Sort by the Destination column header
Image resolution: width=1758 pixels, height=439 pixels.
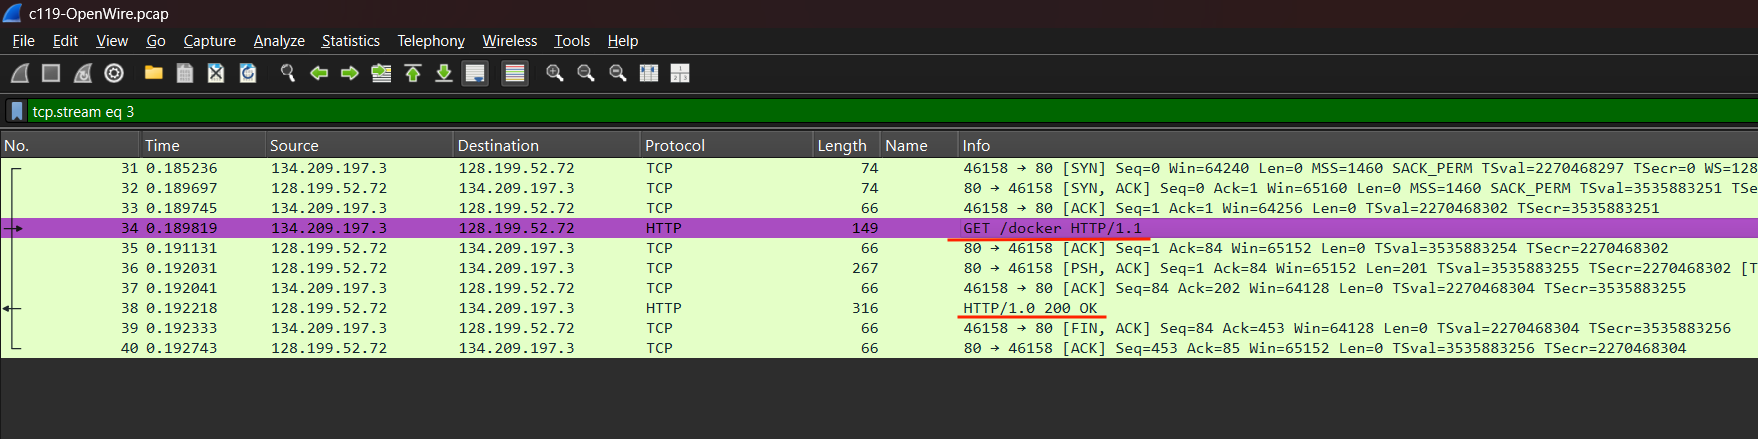(x=546, y=145)
